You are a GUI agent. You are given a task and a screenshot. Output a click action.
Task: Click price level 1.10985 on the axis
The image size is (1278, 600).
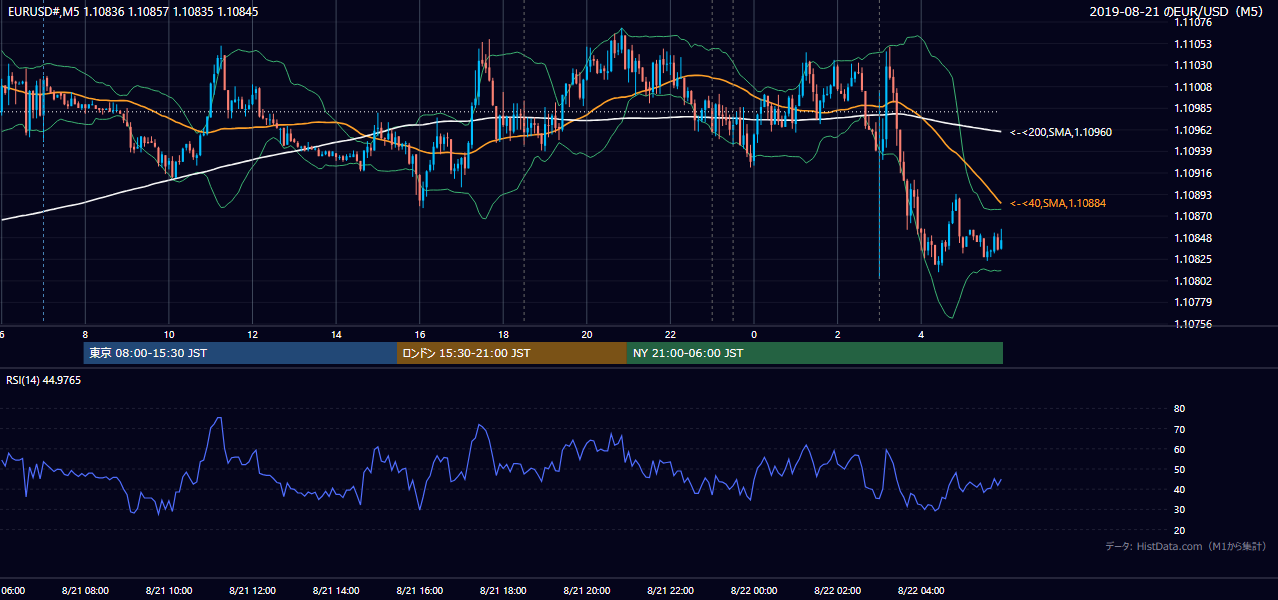tap(1193, 108)
